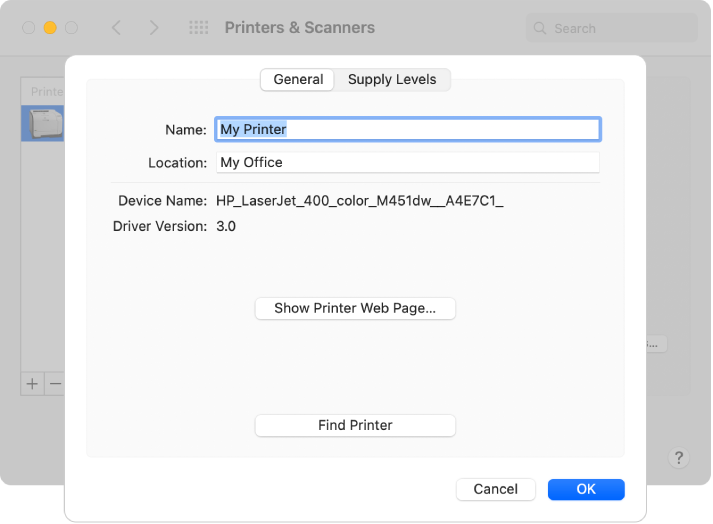Viewport: 713px width, 524px height.
Task: Add a printer with the plus button
Action: 32,384
